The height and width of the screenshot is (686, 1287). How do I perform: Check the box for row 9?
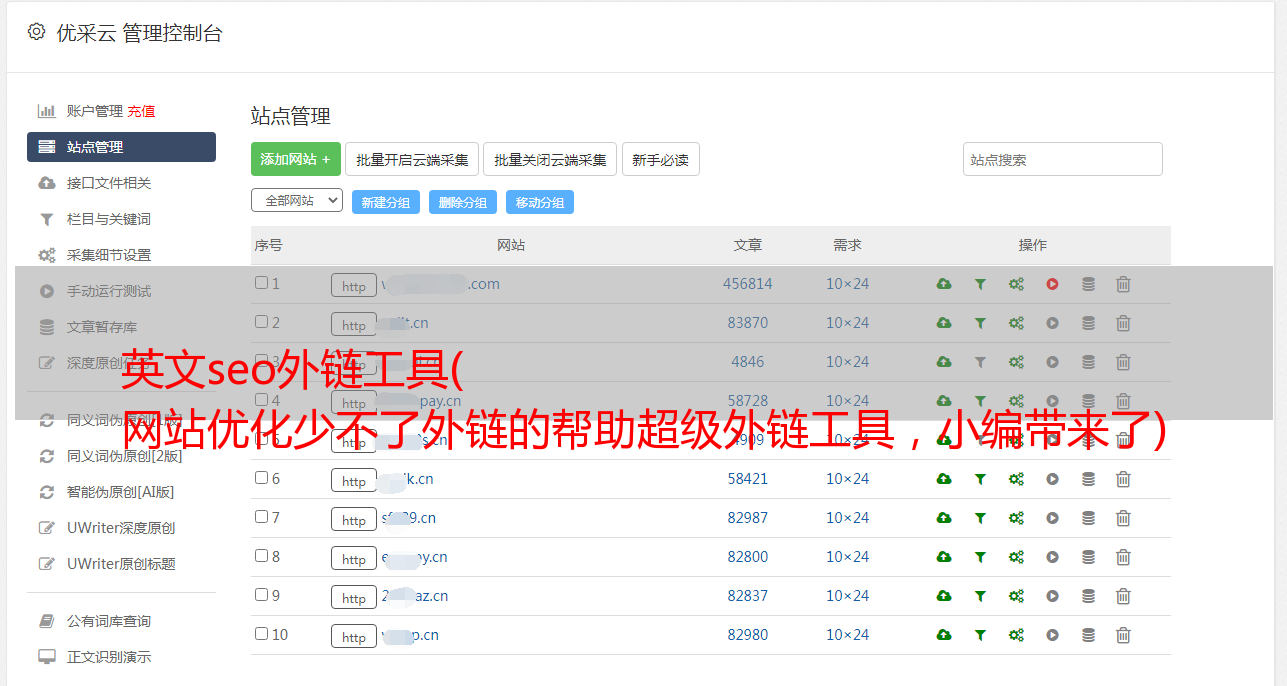point(261,595)
